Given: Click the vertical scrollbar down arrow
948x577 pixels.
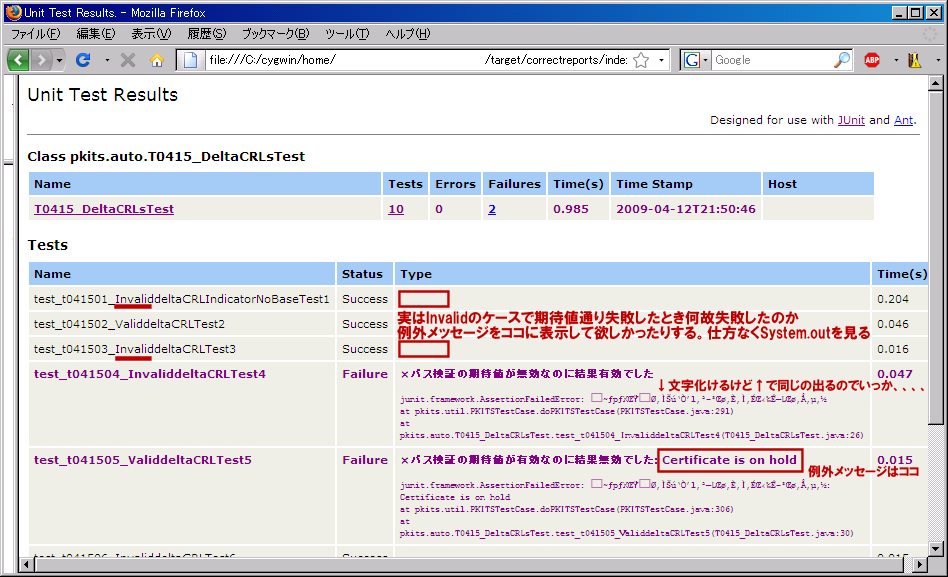Looking at the screenshot, I should 935,549.
